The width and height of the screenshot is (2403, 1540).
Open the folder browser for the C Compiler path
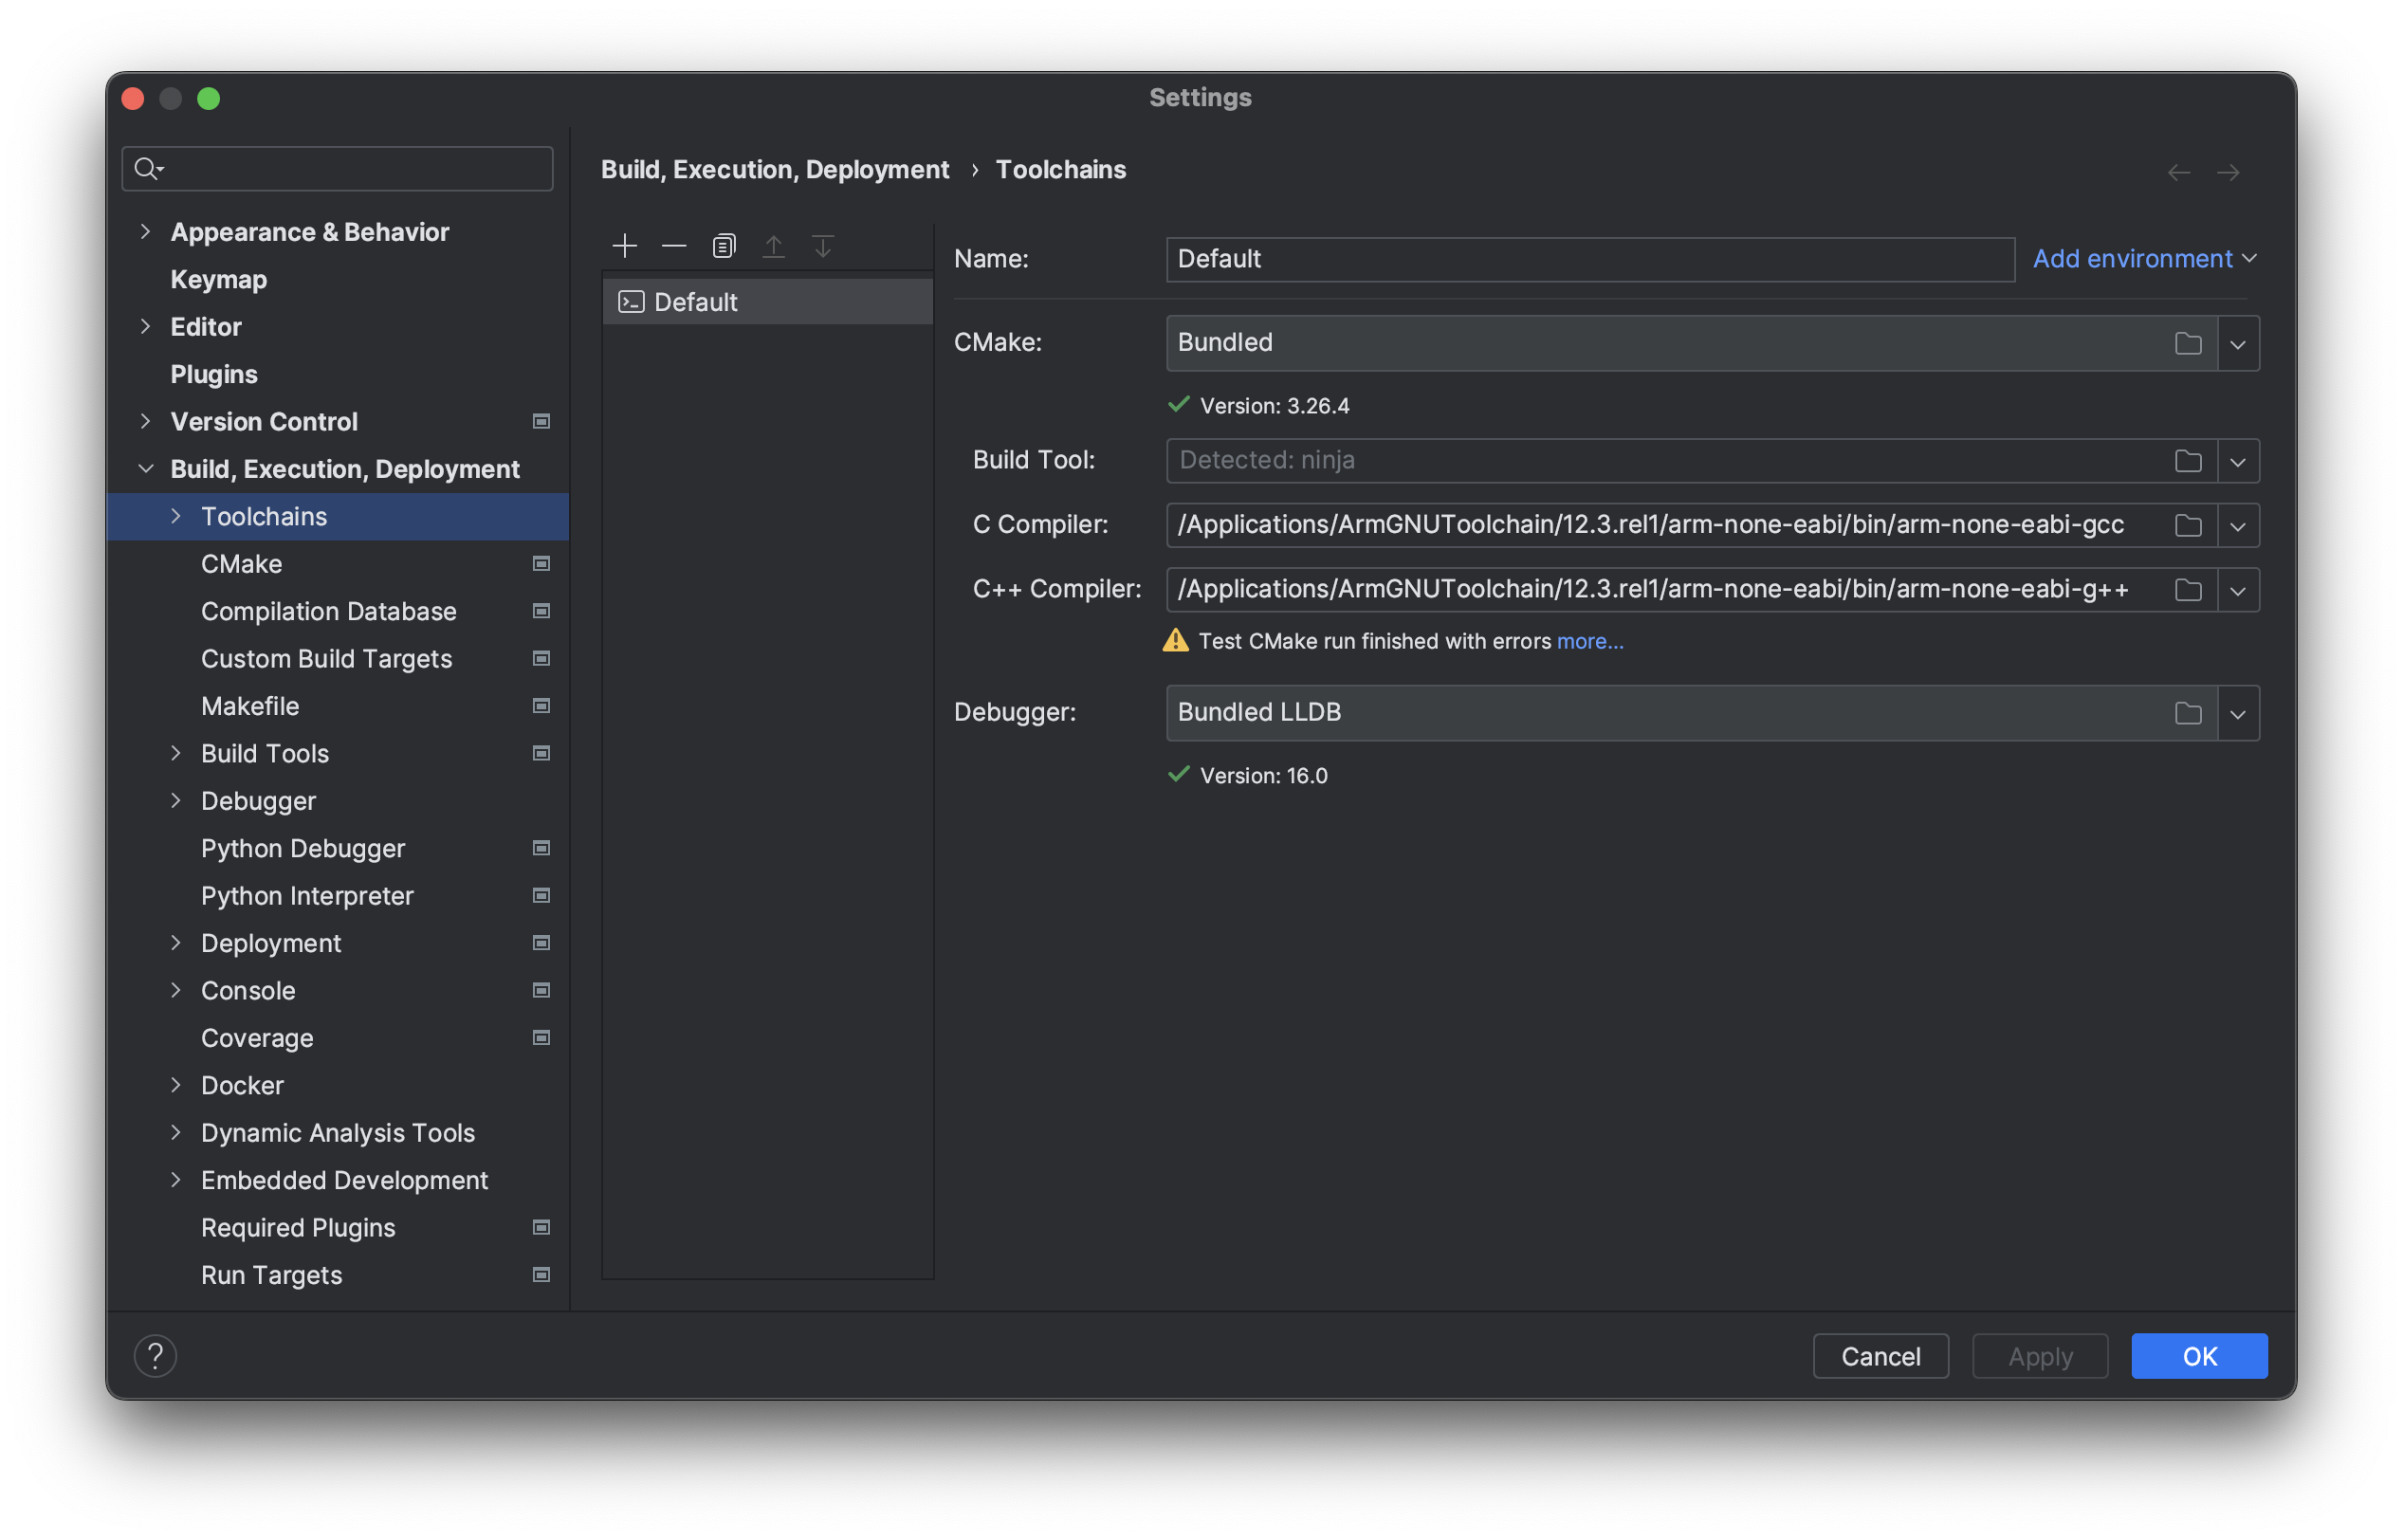pos(2188,524)
